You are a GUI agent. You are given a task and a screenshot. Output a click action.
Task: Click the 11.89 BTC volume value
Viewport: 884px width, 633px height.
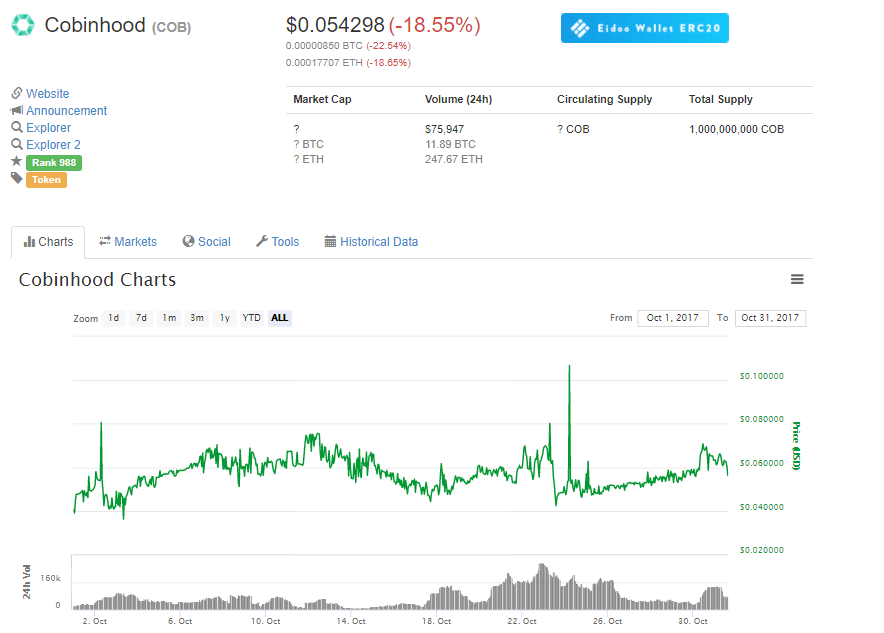pyautogui.click(x=450, y=144)
